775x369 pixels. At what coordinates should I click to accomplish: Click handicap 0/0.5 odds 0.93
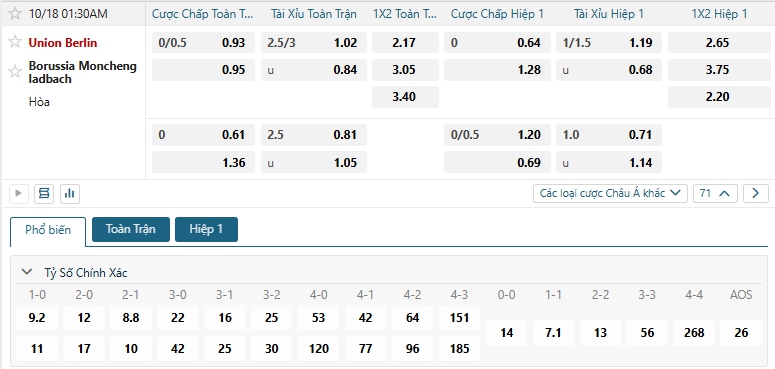tap(204, 42)
